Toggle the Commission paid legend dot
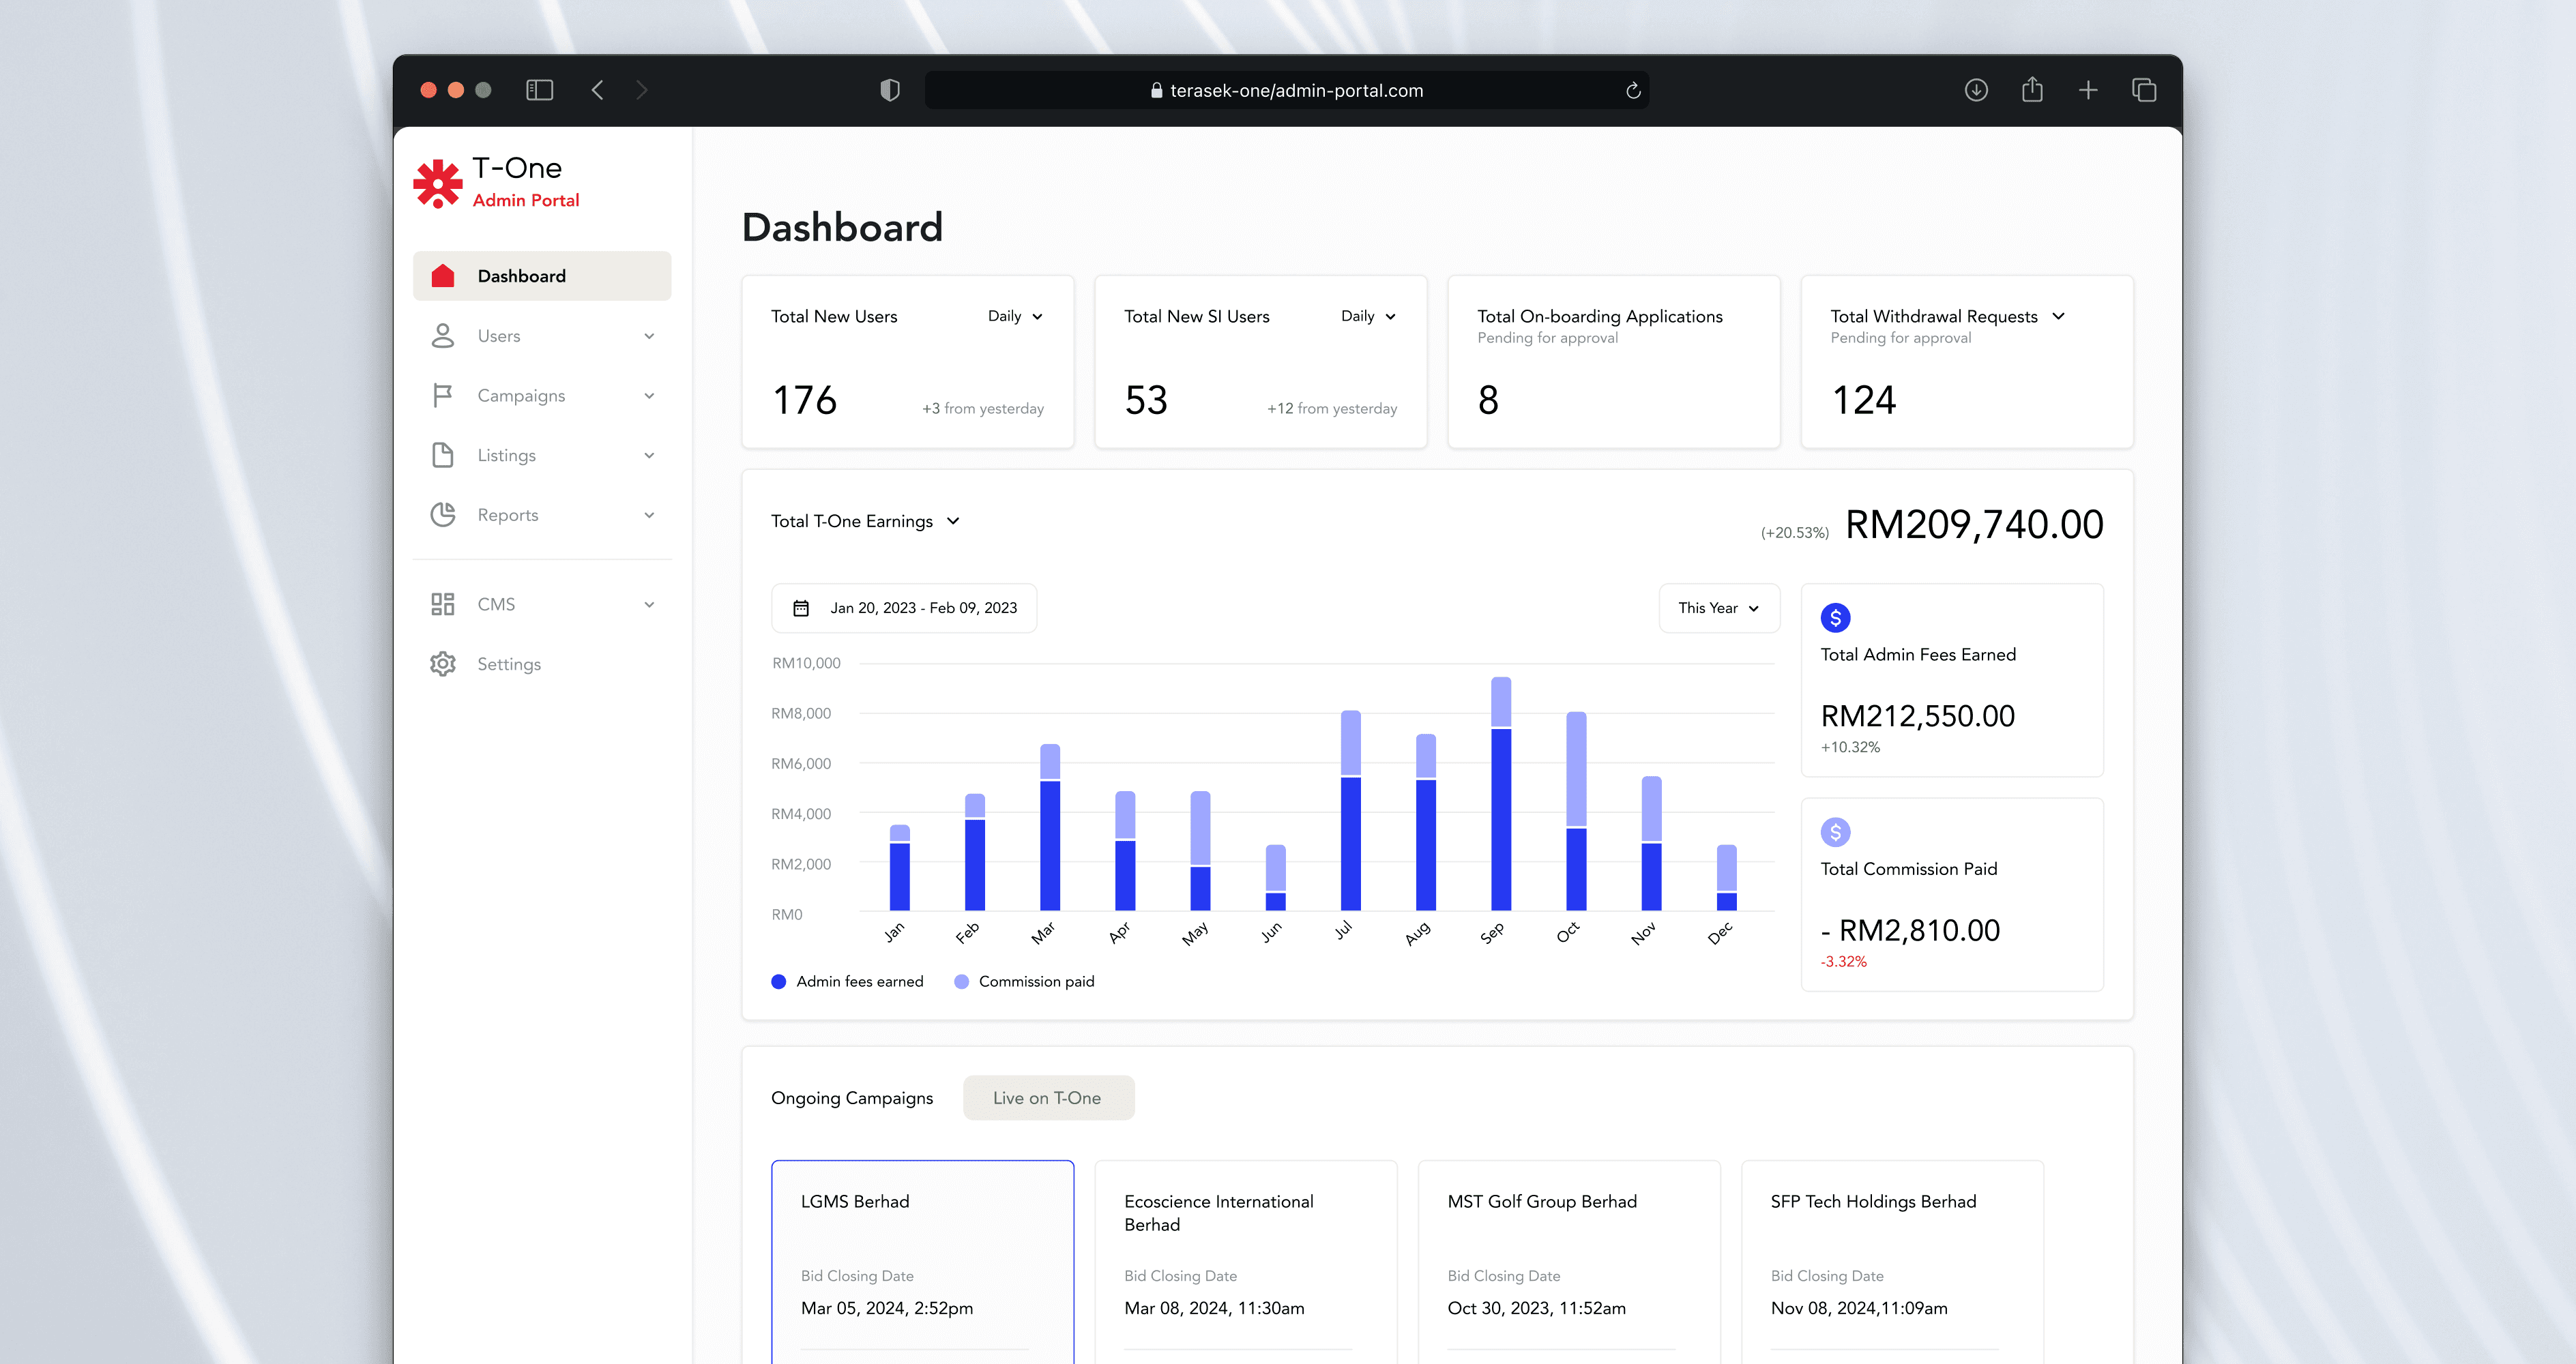Image resolution: width=2576 pixels, height=1364 pixels. pos(961,982)
